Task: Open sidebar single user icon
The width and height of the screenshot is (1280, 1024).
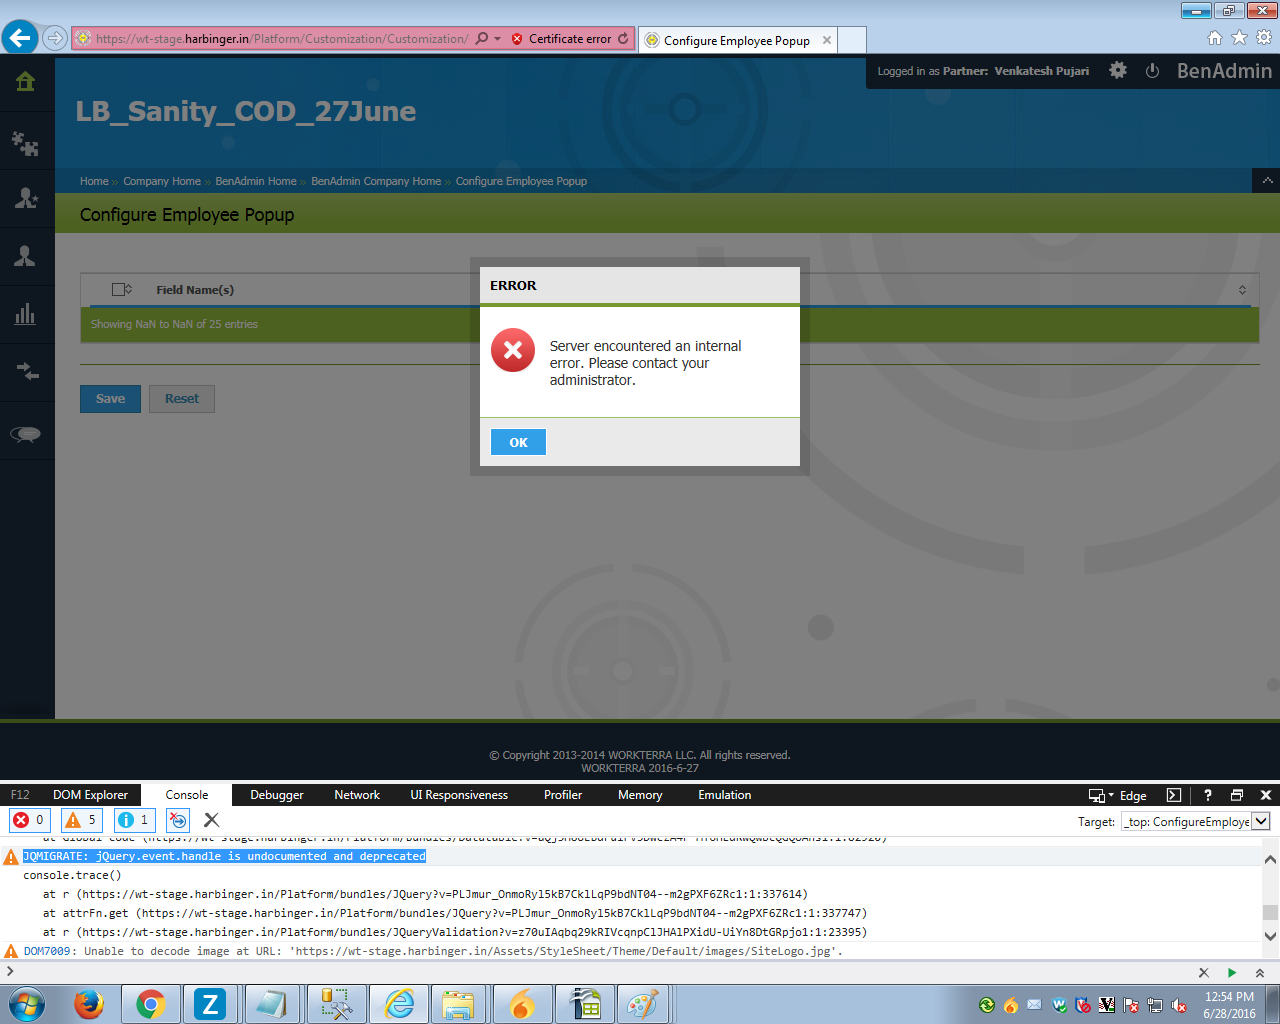Action: pos(26,256)
